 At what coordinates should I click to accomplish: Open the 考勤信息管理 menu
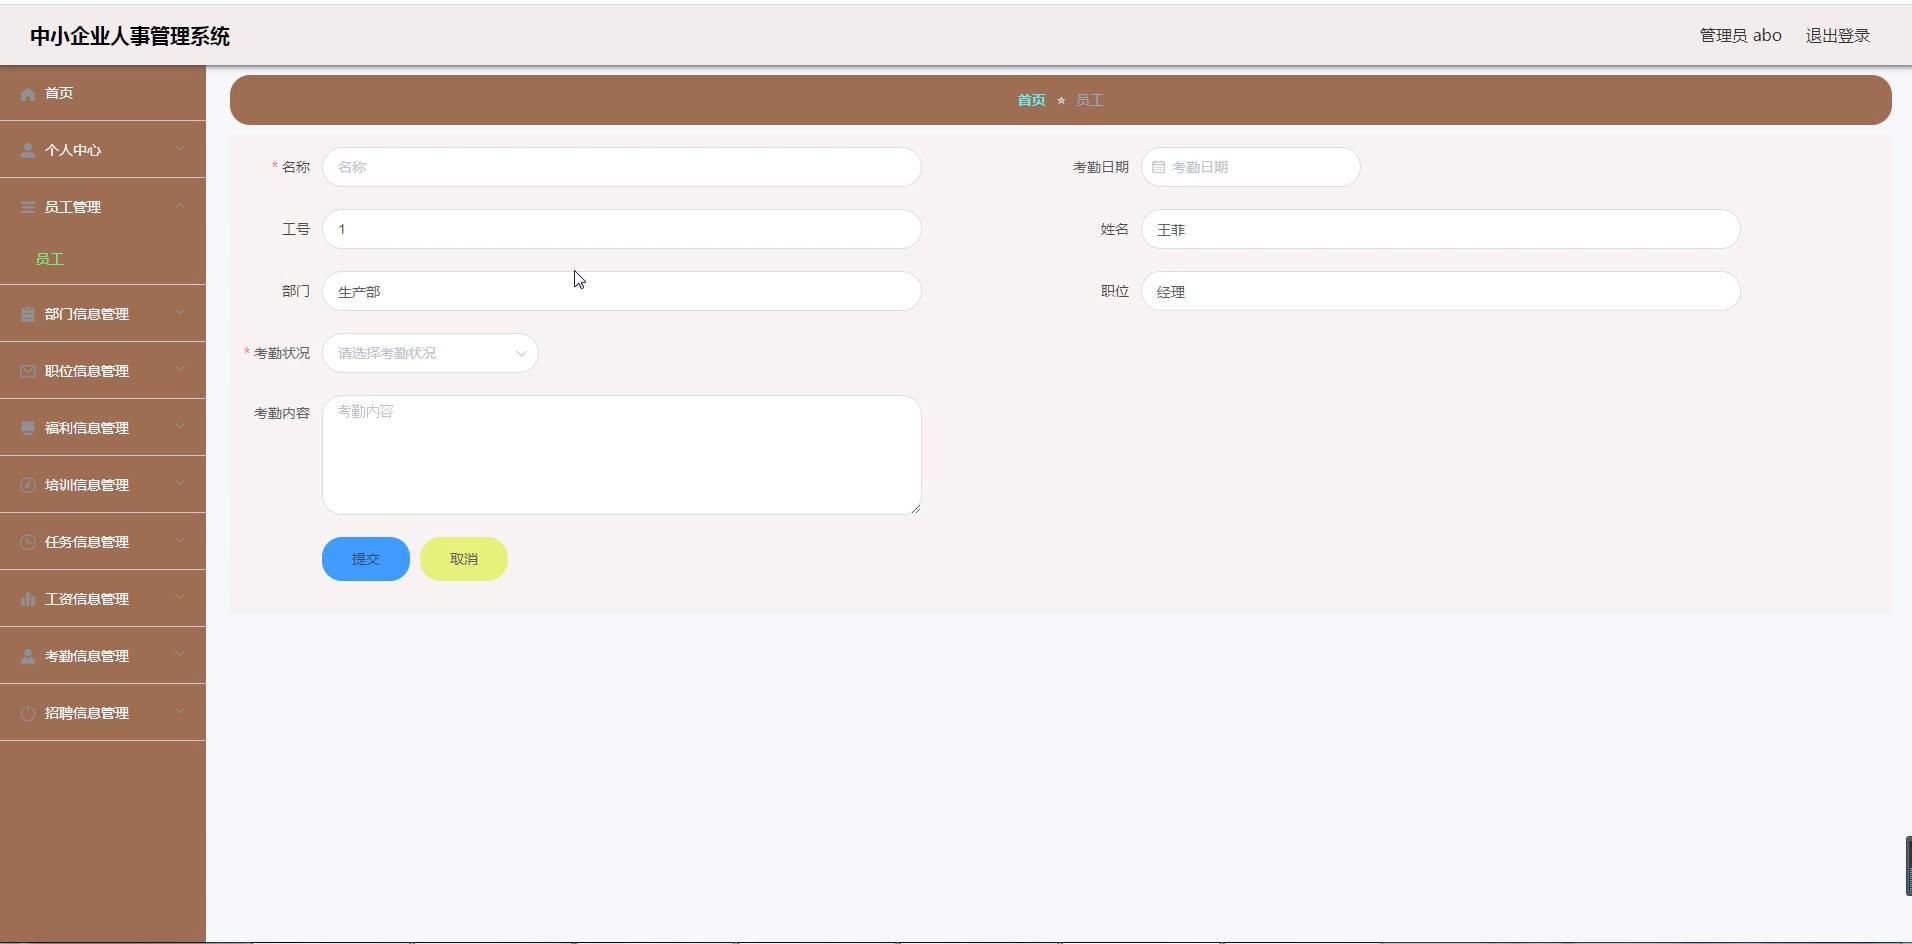[87, 656]
